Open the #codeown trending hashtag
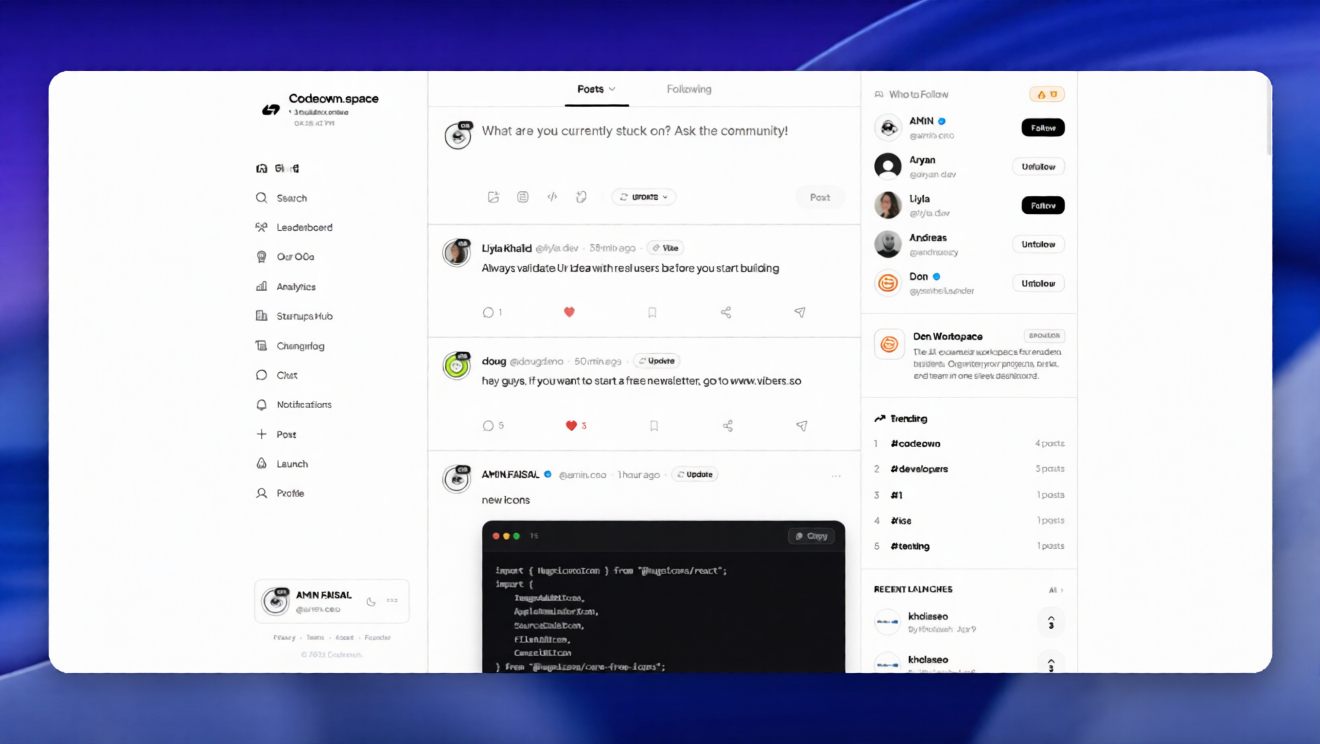This screenshot has height=744, width=1320. (915, 443)
